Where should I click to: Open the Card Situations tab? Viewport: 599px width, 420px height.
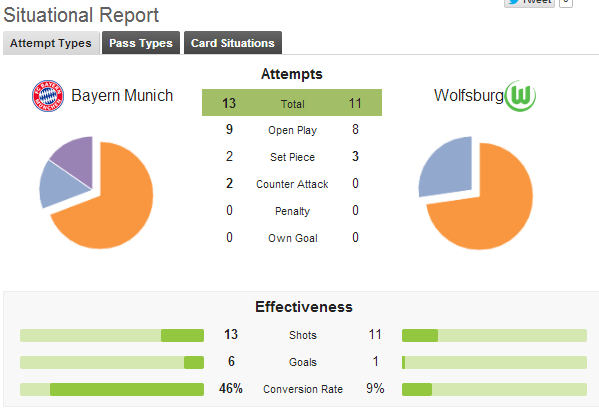tap(233, 43)
